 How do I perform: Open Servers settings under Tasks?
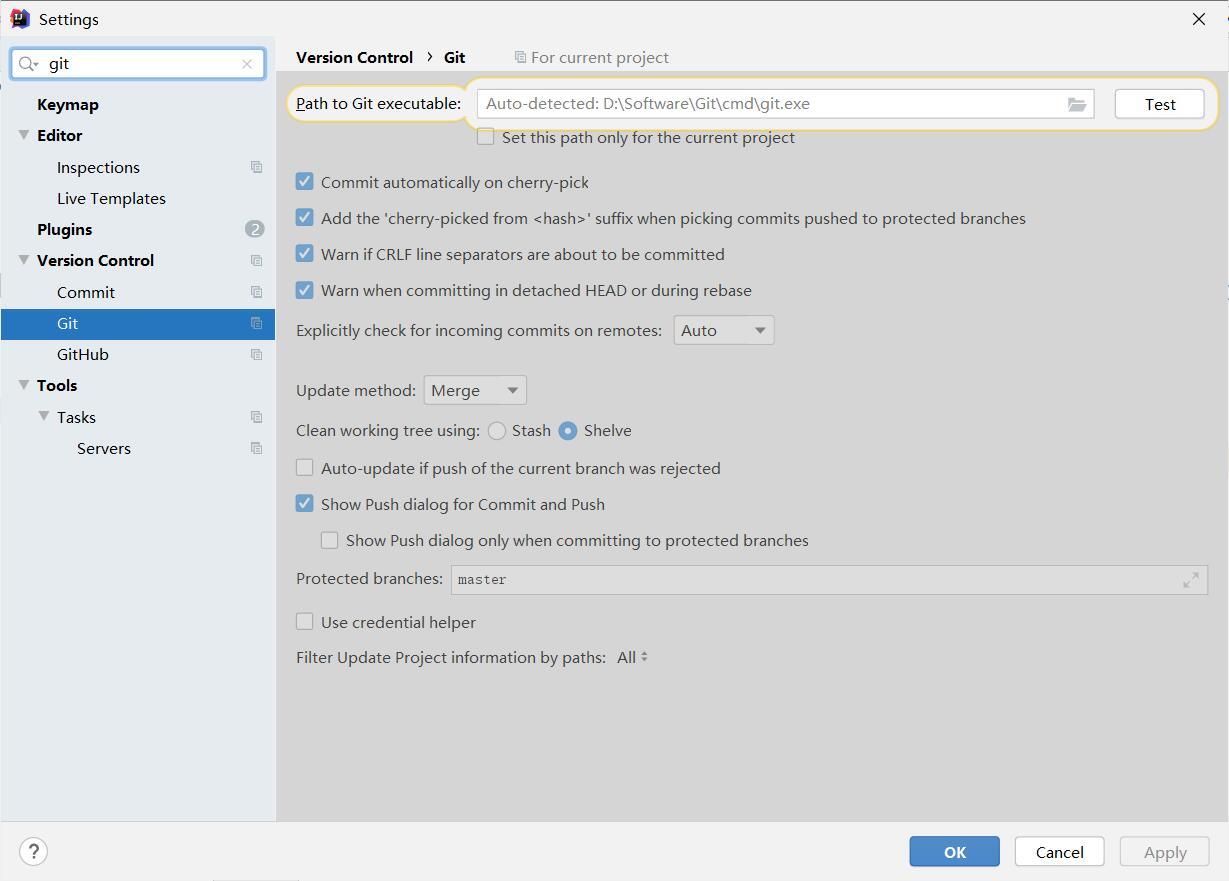coord(104,448)
